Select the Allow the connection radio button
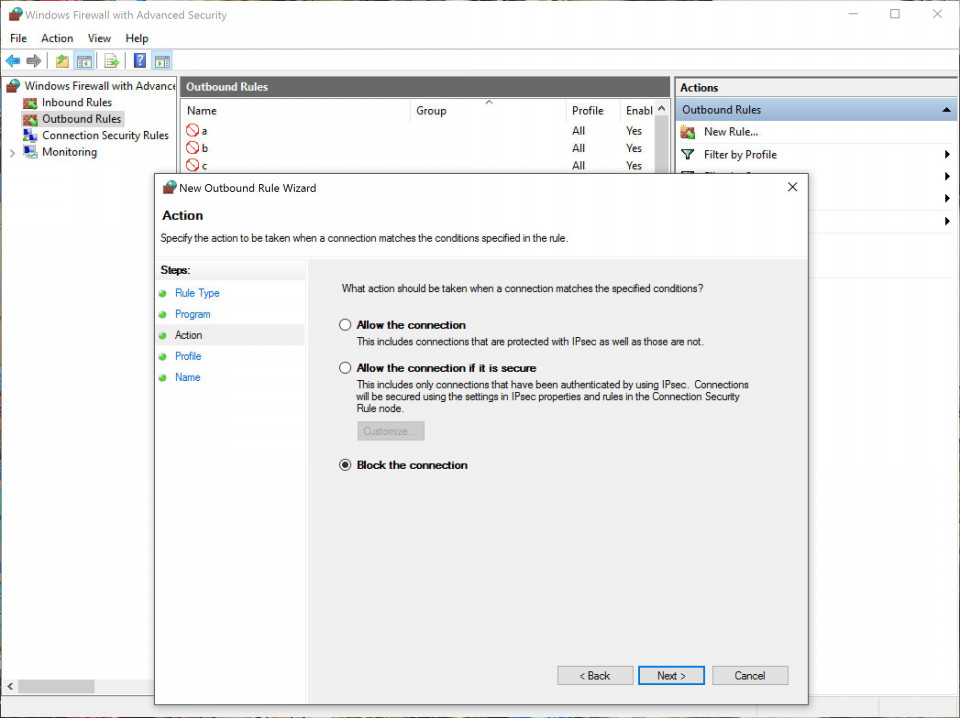The height and width of the screenshot is (718, 960). tap(345, 325)
